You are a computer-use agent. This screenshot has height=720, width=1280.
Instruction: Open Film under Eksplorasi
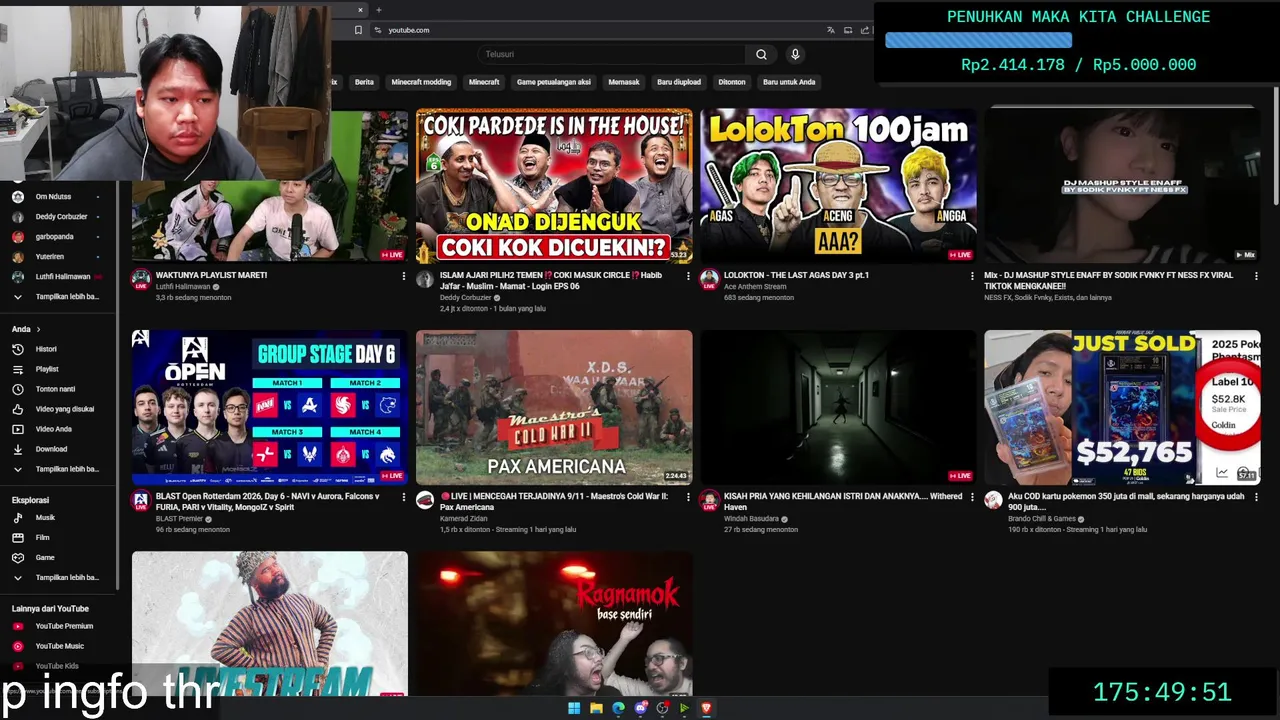[42, 537]
